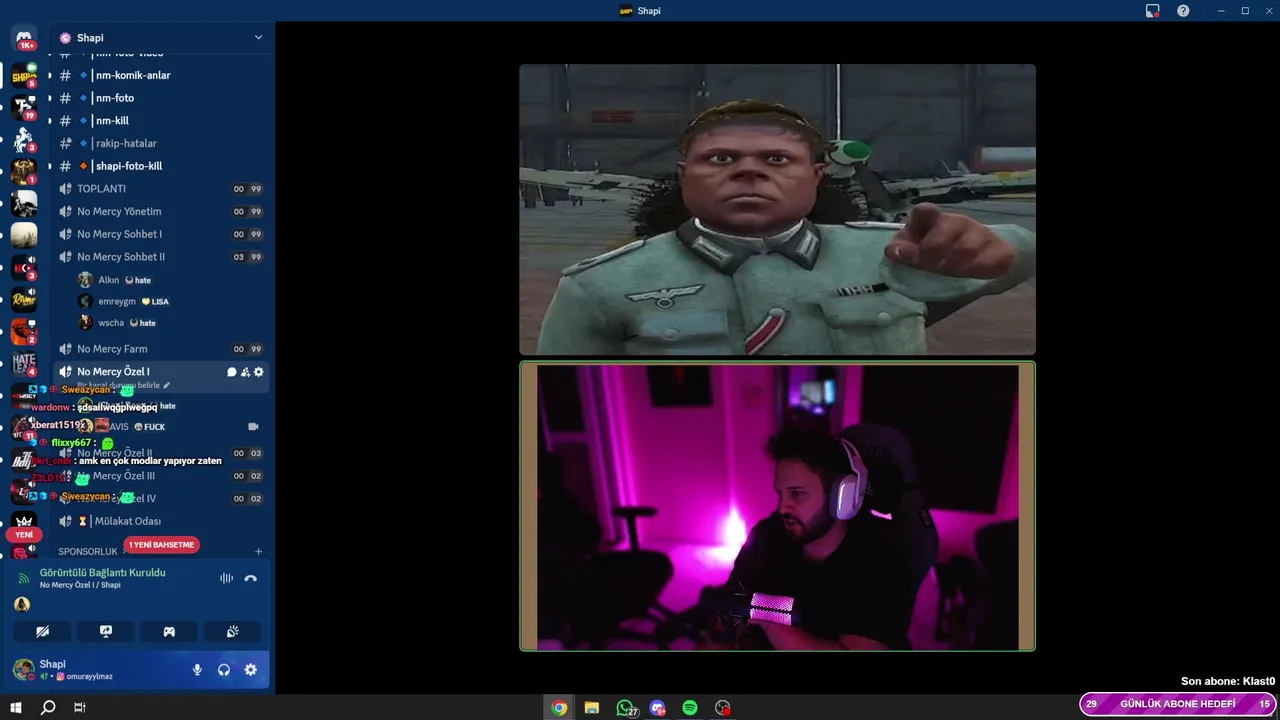Open Task View on taskbar
The height and width of the screenshot is (720, 1280).
[80, 708]
